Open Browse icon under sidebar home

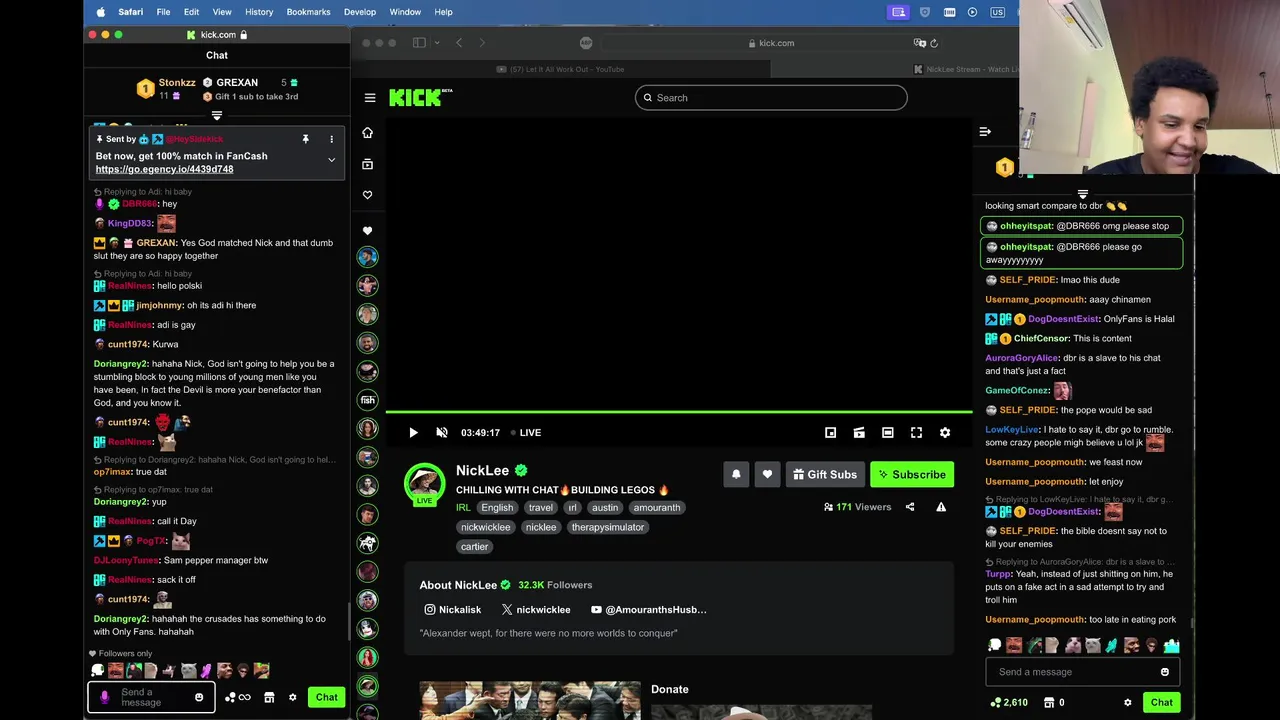367,164
